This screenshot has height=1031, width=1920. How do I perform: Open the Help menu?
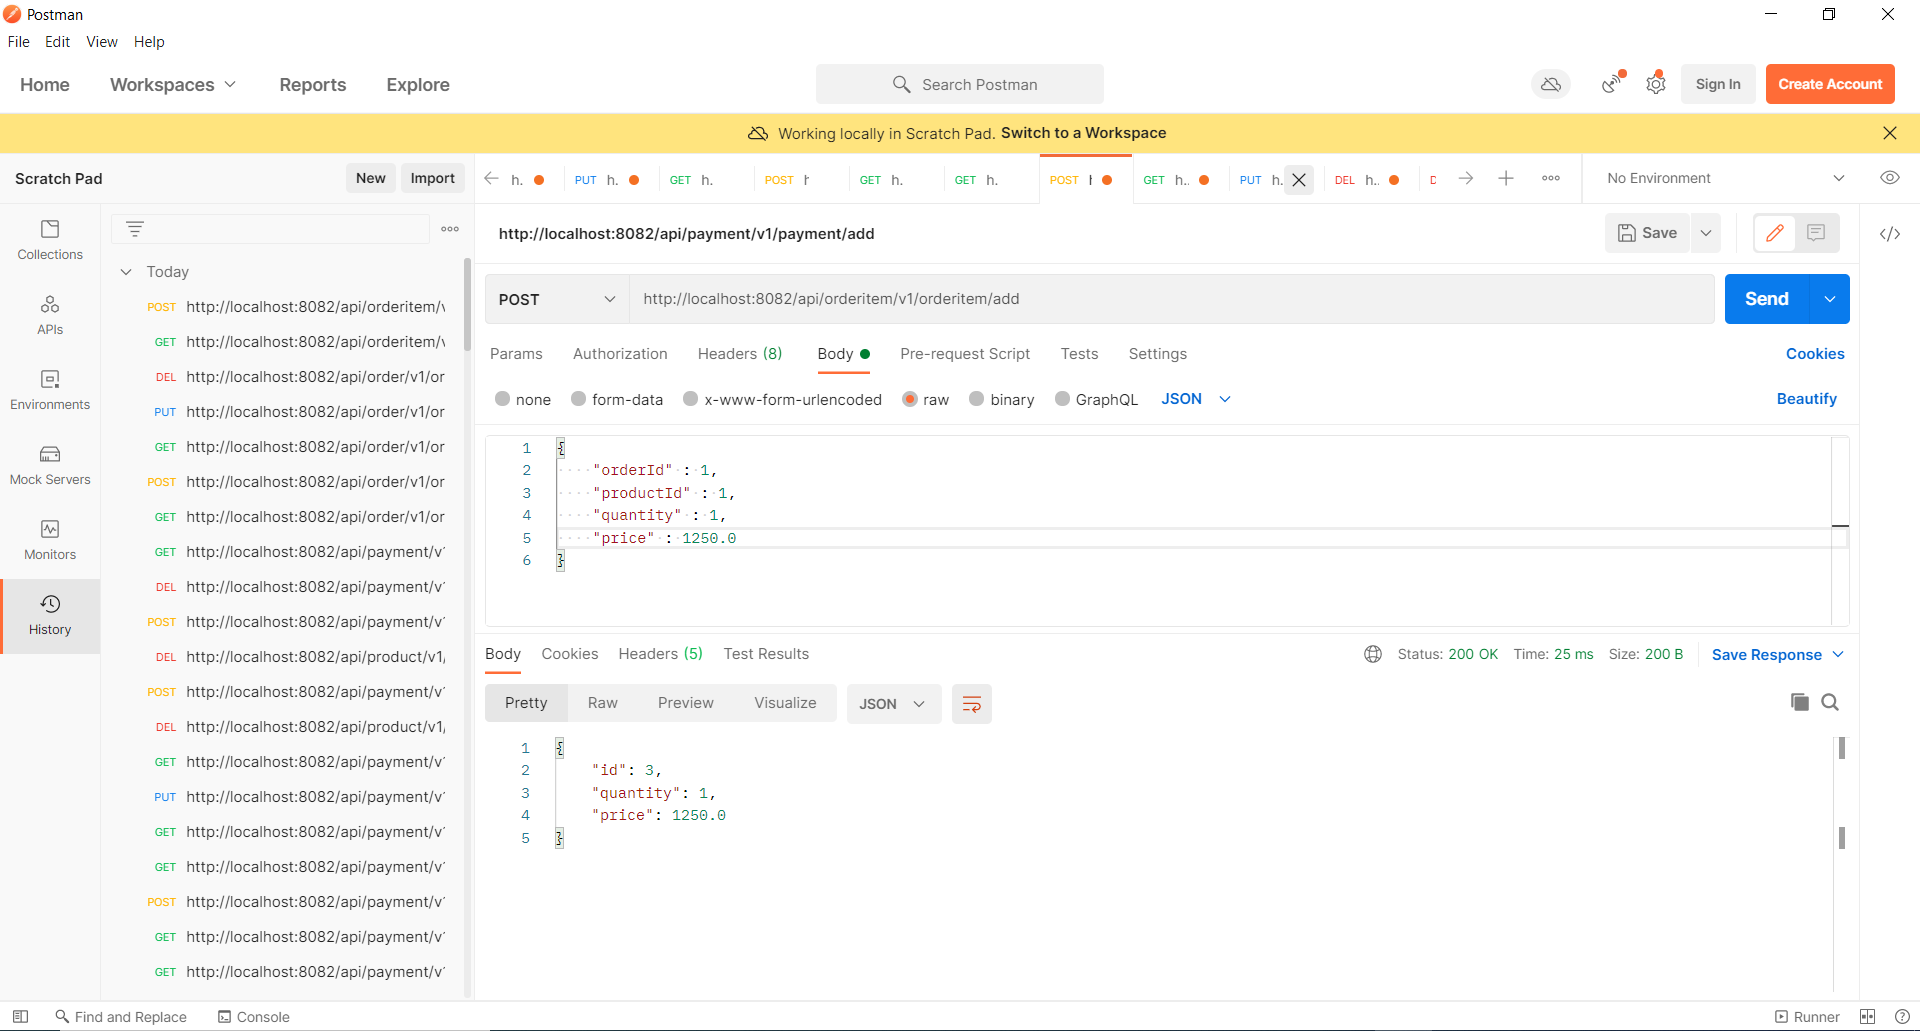click(149, 42)
